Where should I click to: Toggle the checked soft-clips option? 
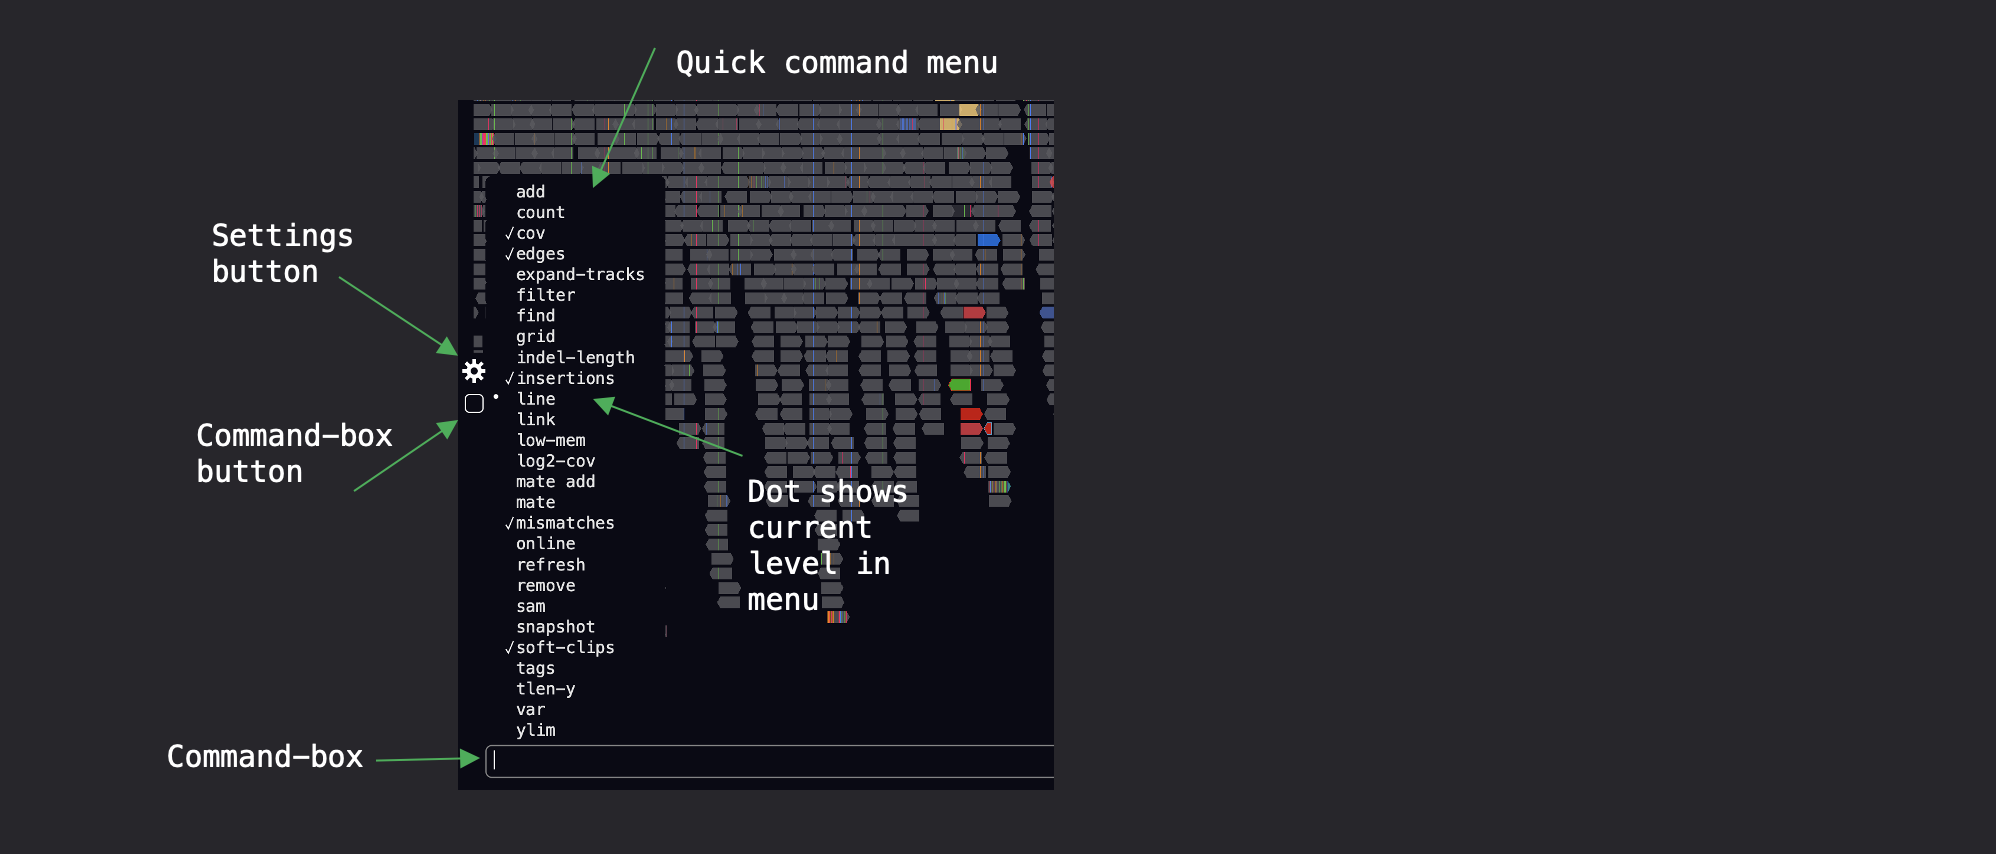pos(560,648)
